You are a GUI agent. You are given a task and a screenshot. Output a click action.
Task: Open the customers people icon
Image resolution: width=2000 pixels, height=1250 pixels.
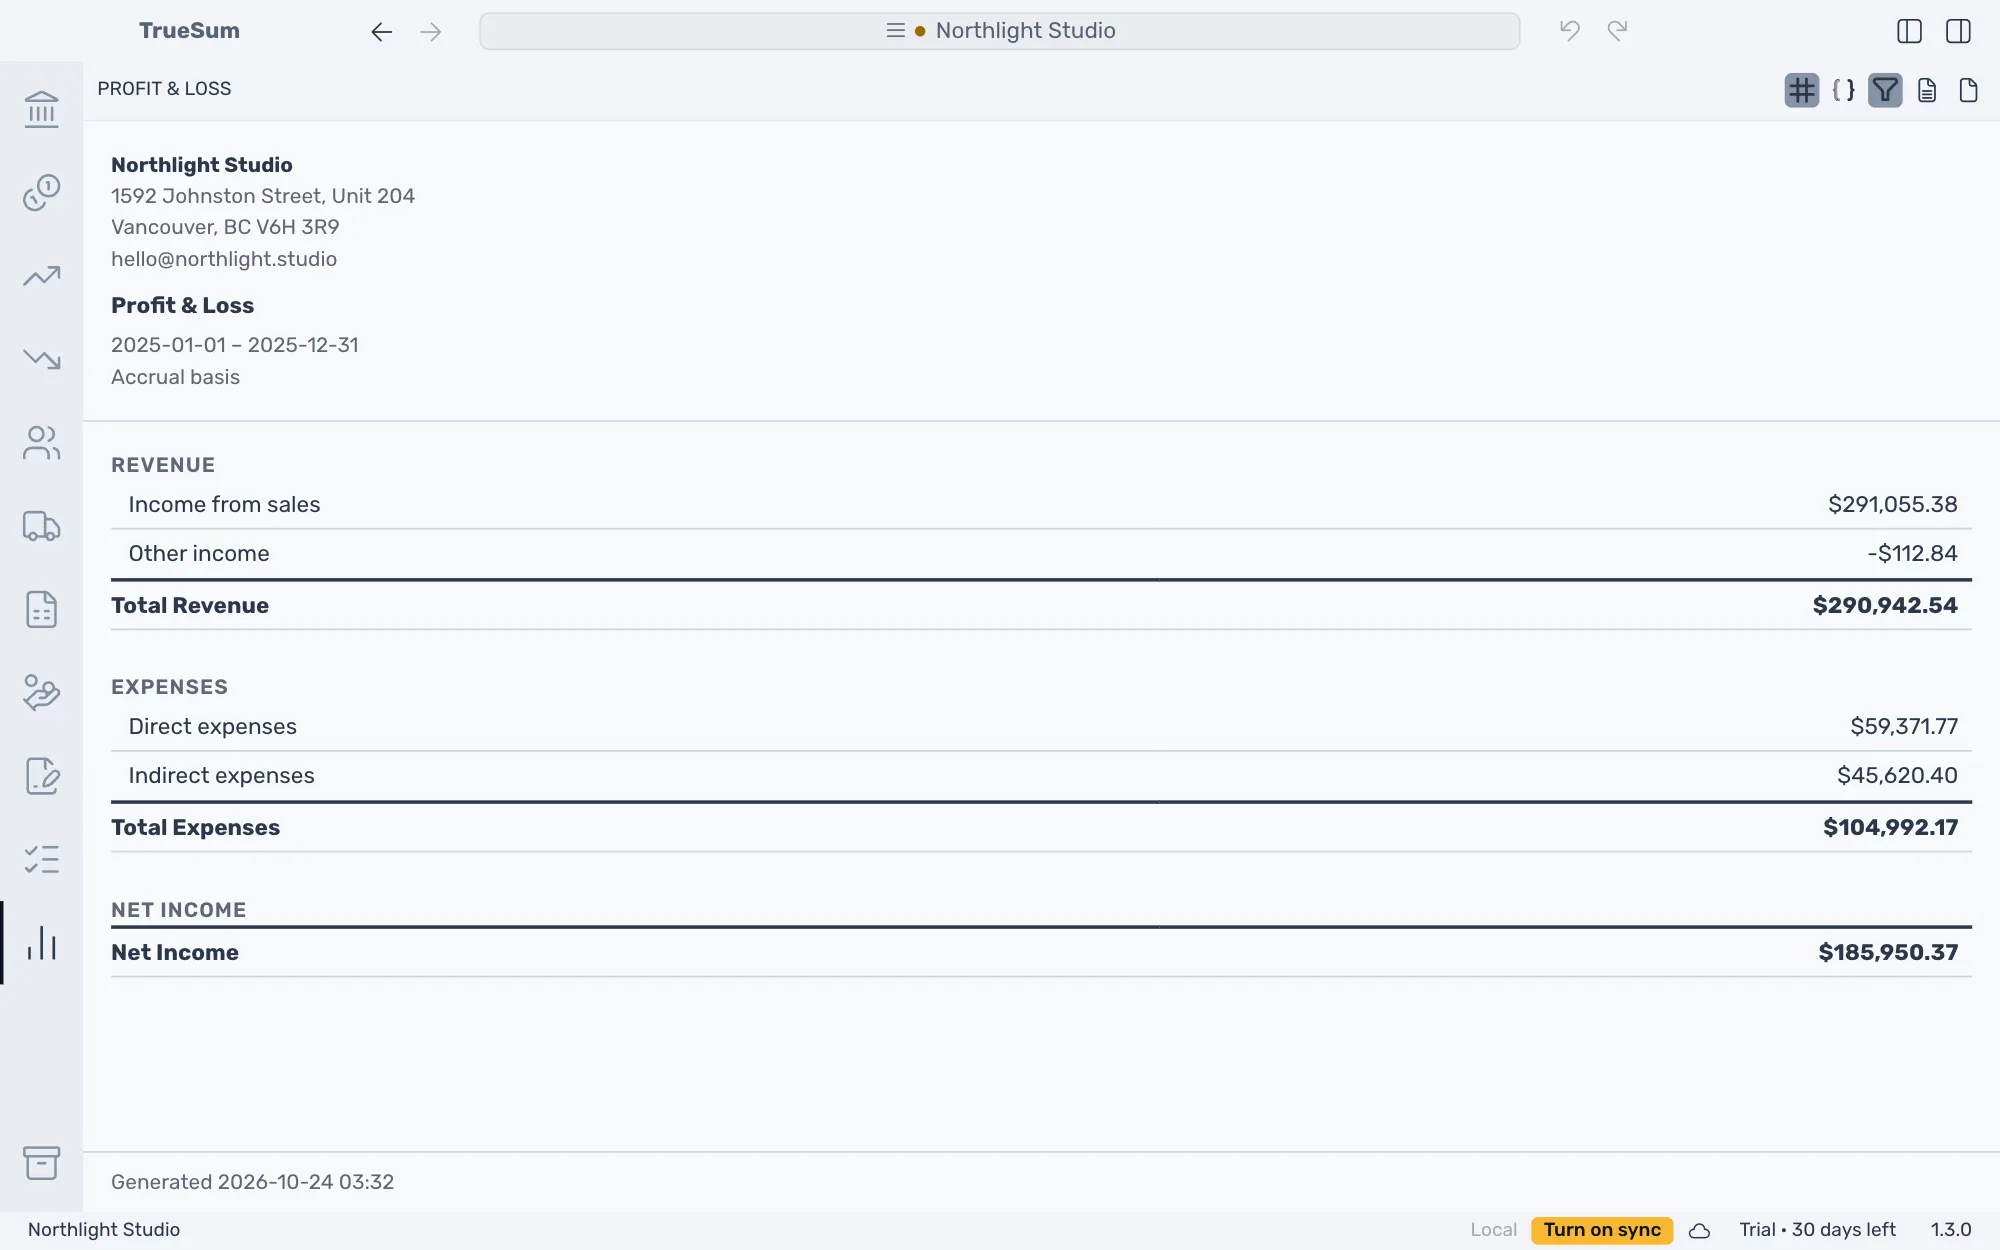pyautogui.click(x=41, y=443)
